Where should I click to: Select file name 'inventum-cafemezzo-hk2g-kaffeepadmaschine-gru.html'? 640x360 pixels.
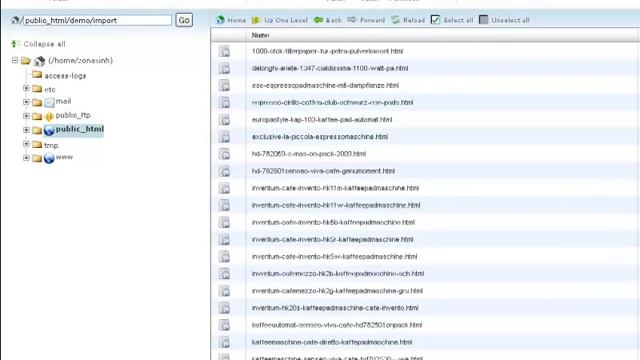[337, 291]
